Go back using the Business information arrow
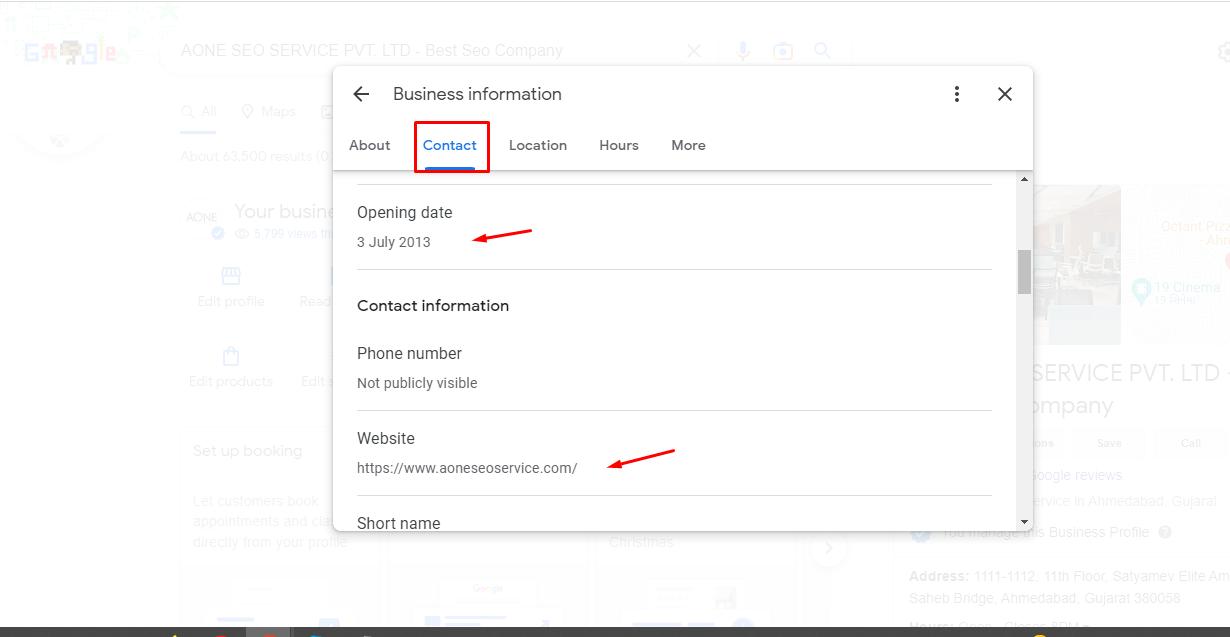Screen dimensions: 1230x637 [x=361, y=94]
